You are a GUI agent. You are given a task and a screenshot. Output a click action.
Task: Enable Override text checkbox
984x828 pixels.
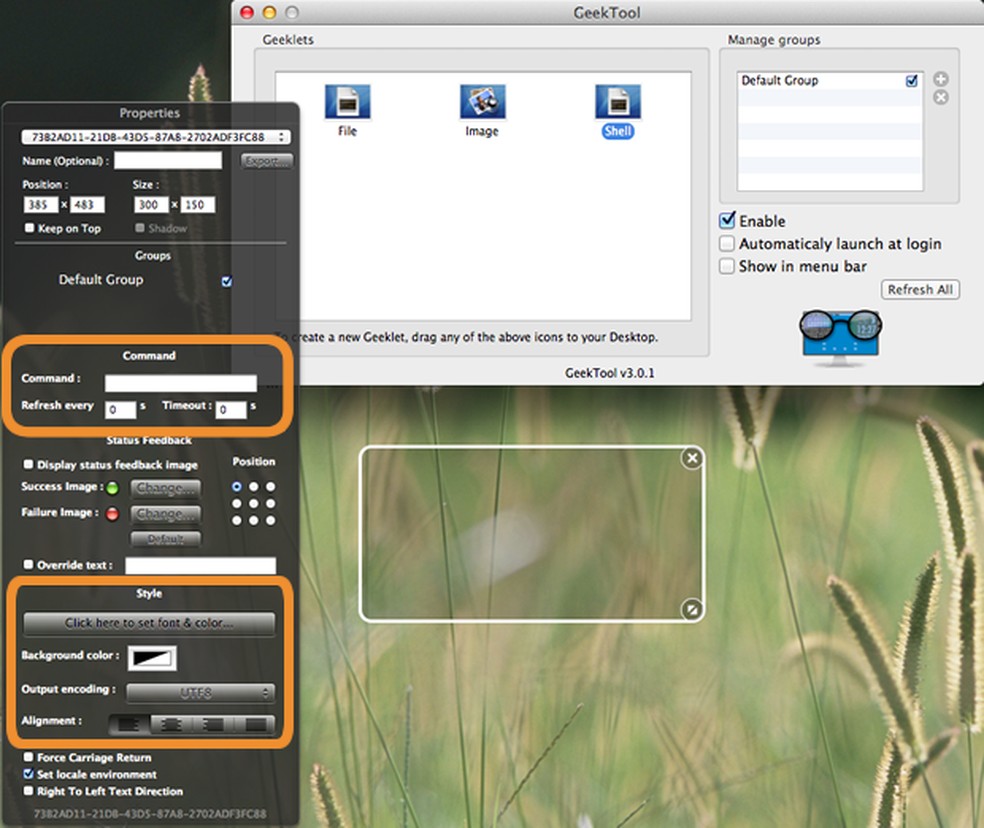click(28, 564)
